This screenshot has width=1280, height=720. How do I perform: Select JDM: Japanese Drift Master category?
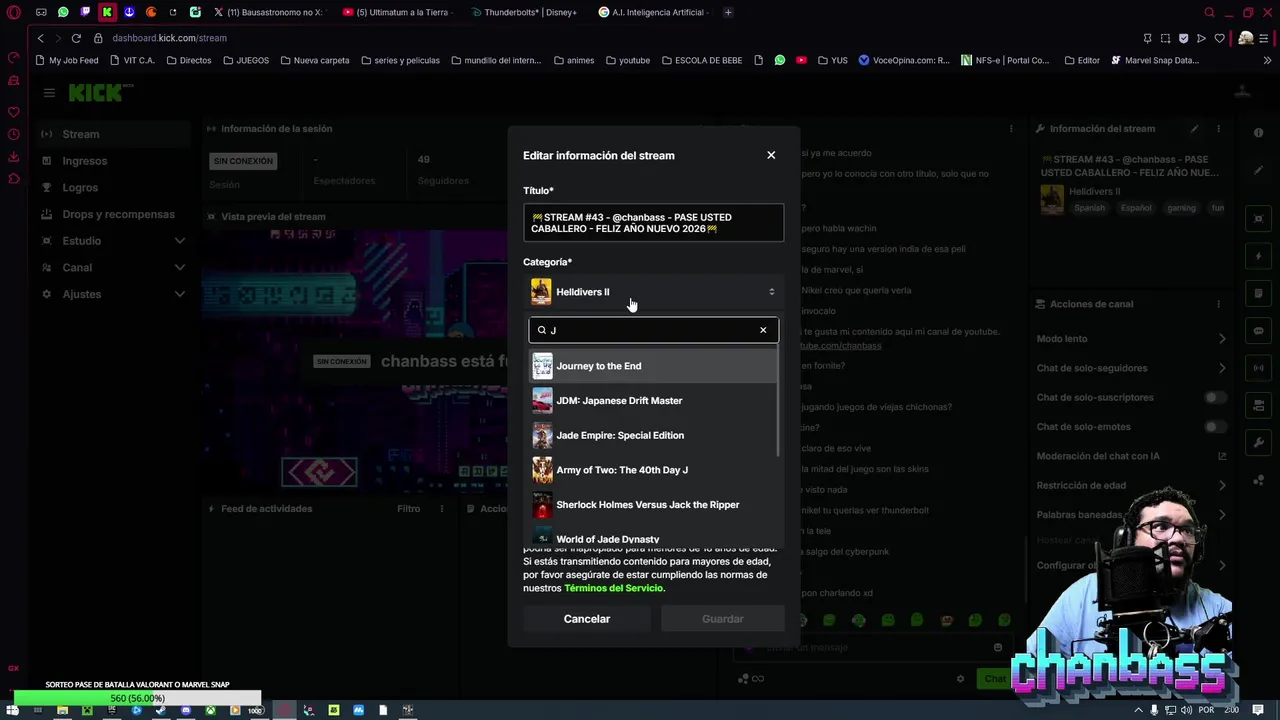point(653,401)
